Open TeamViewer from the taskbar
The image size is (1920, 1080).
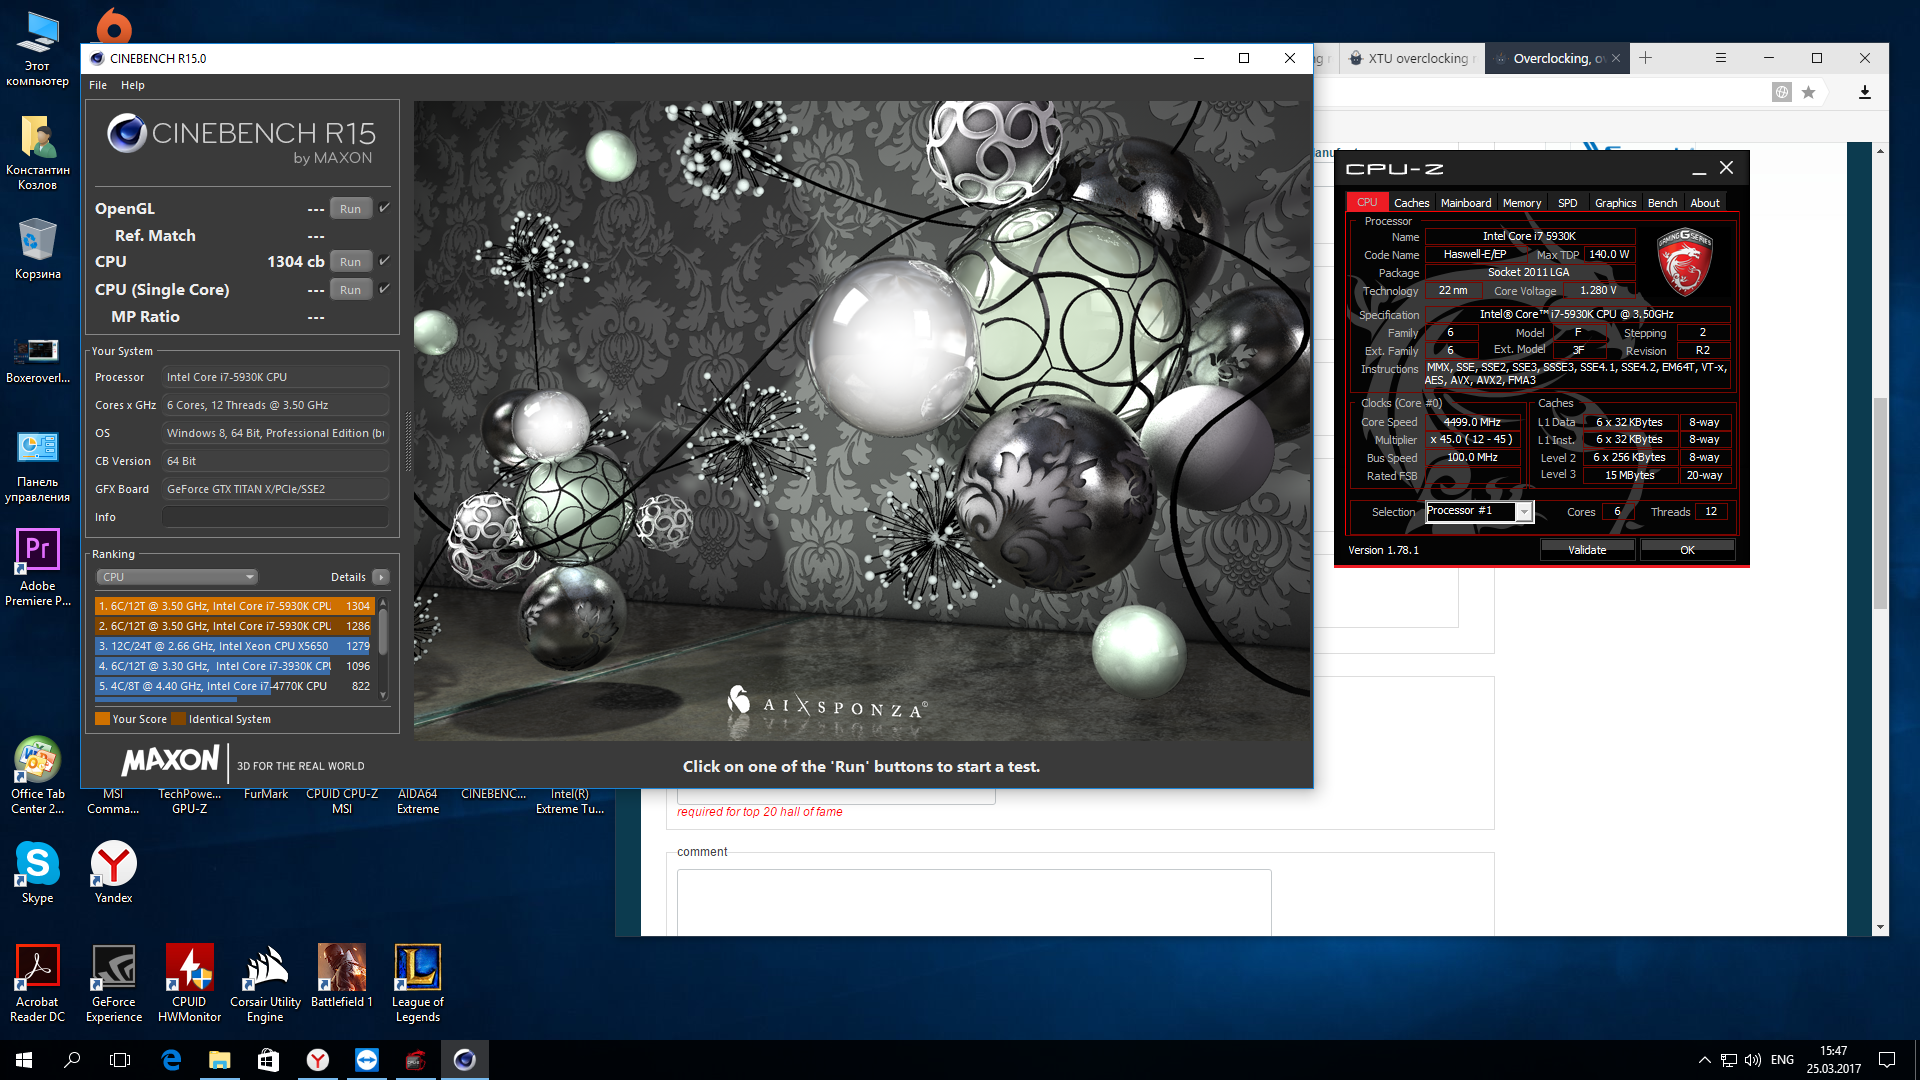click(366, 1060)
